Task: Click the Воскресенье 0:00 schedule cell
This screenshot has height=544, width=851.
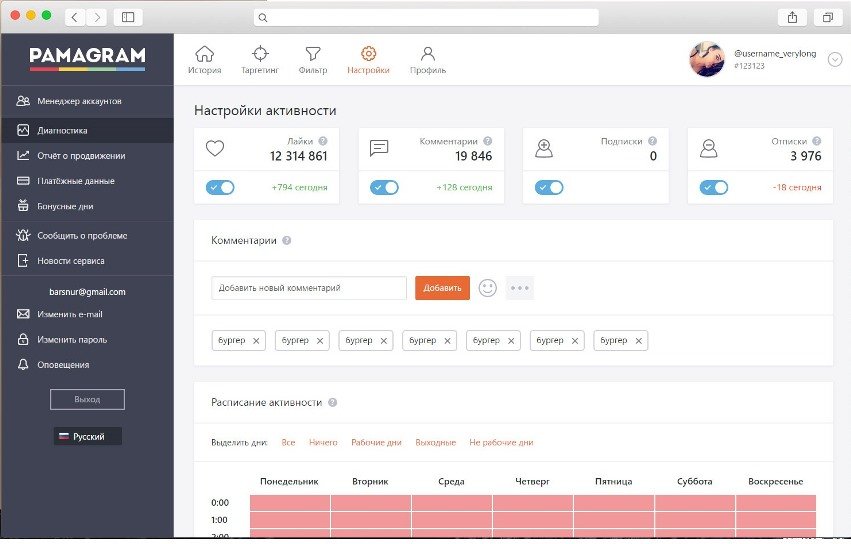Action: click(776, 503)
